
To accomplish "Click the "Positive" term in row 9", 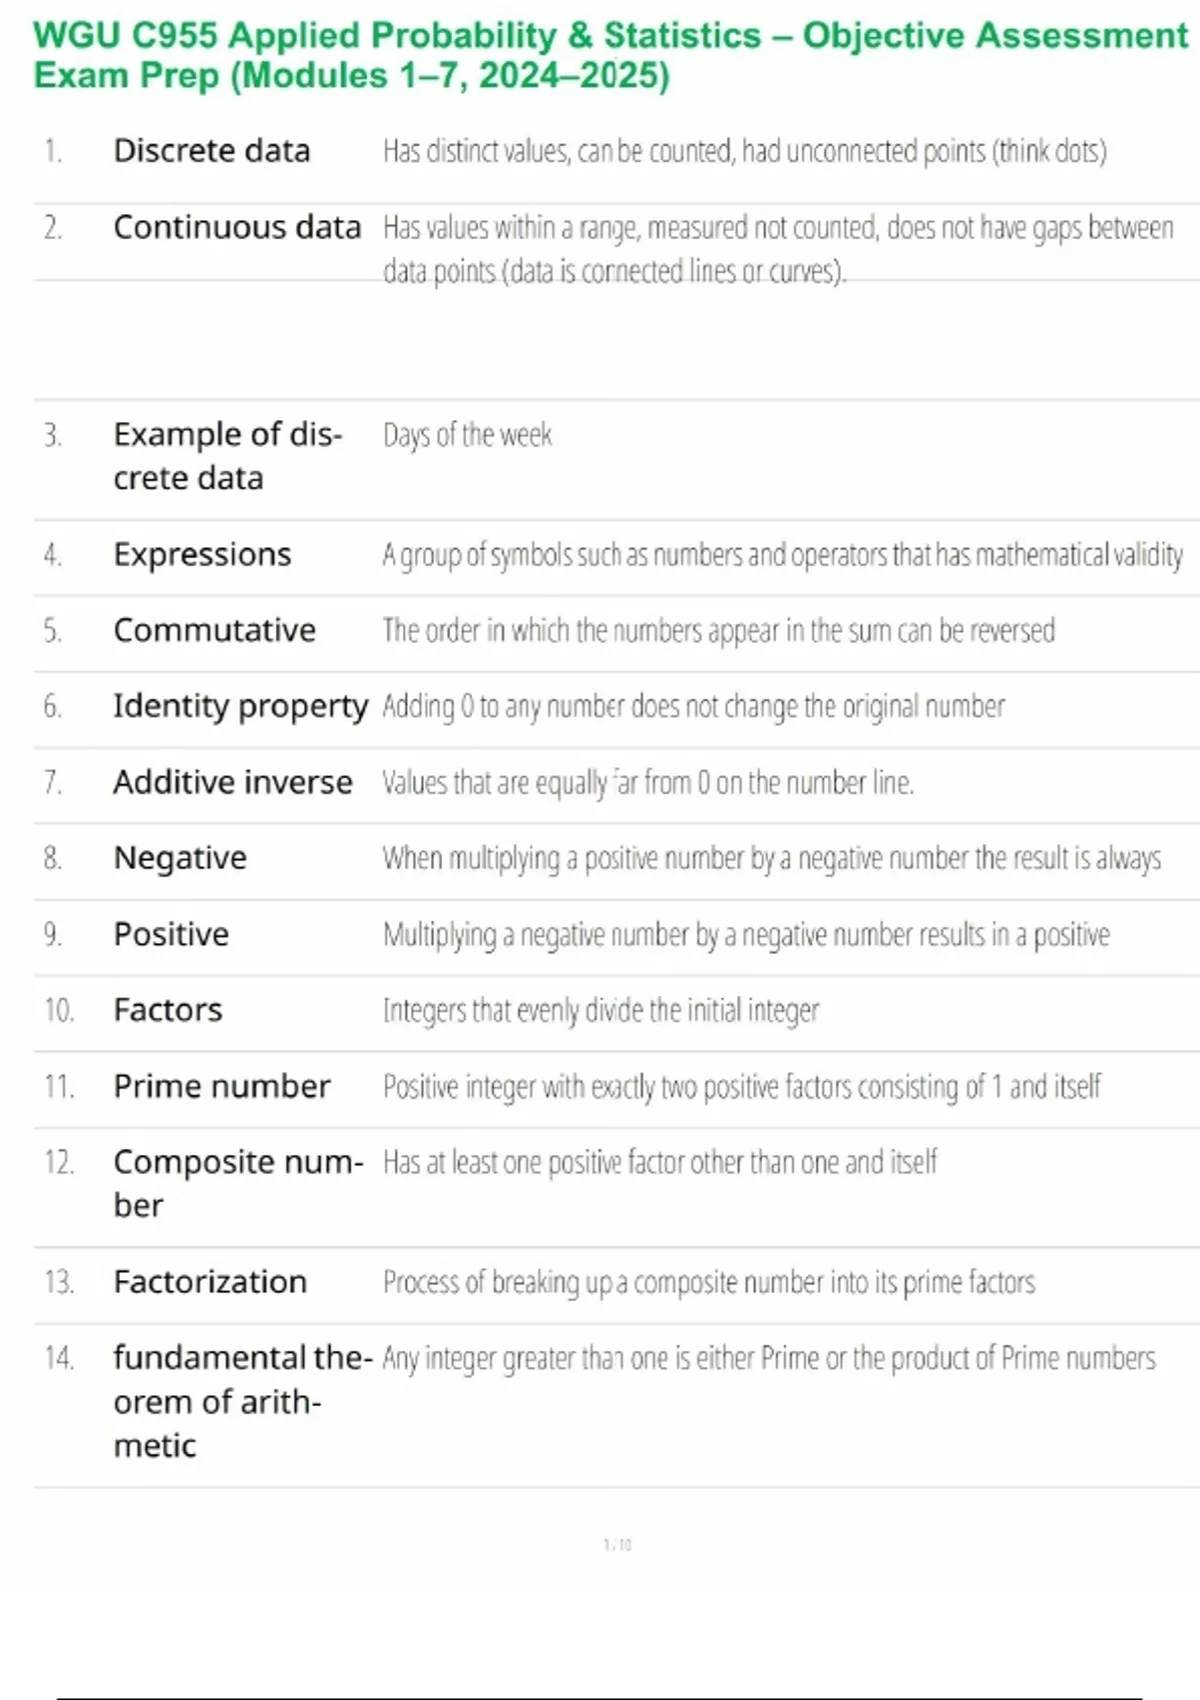I will click(x=171, y=935).
